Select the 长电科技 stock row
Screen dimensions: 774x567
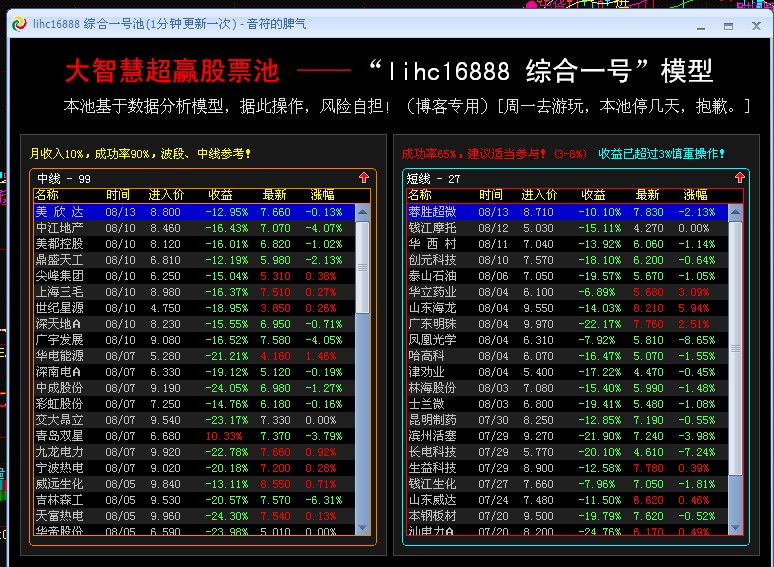(568, 452)
